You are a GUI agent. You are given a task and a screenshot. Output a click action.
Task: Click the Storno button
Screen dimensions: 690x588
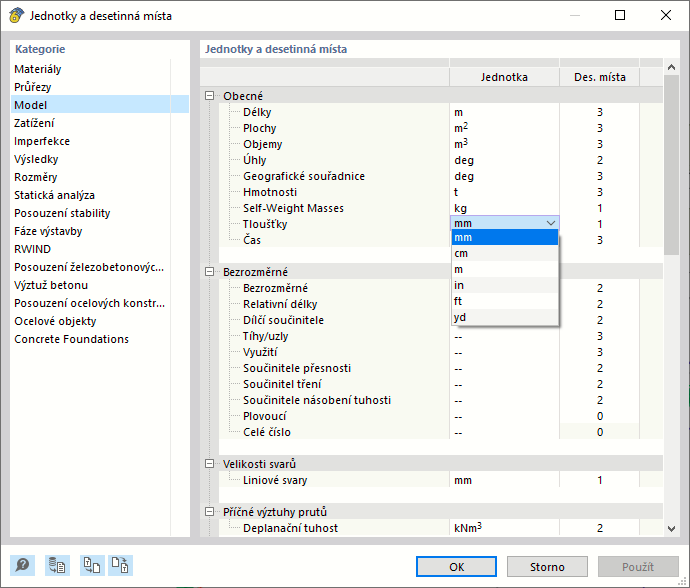point(547,567)
